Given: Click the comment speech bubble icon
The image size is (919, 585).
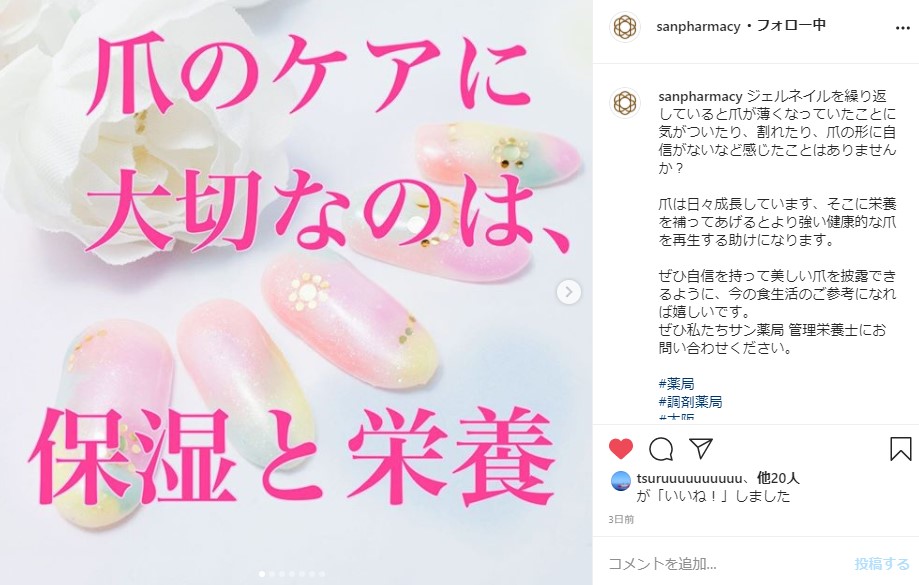Looking at the screenshot, I should pyautogui.click(x=661, y=449).
